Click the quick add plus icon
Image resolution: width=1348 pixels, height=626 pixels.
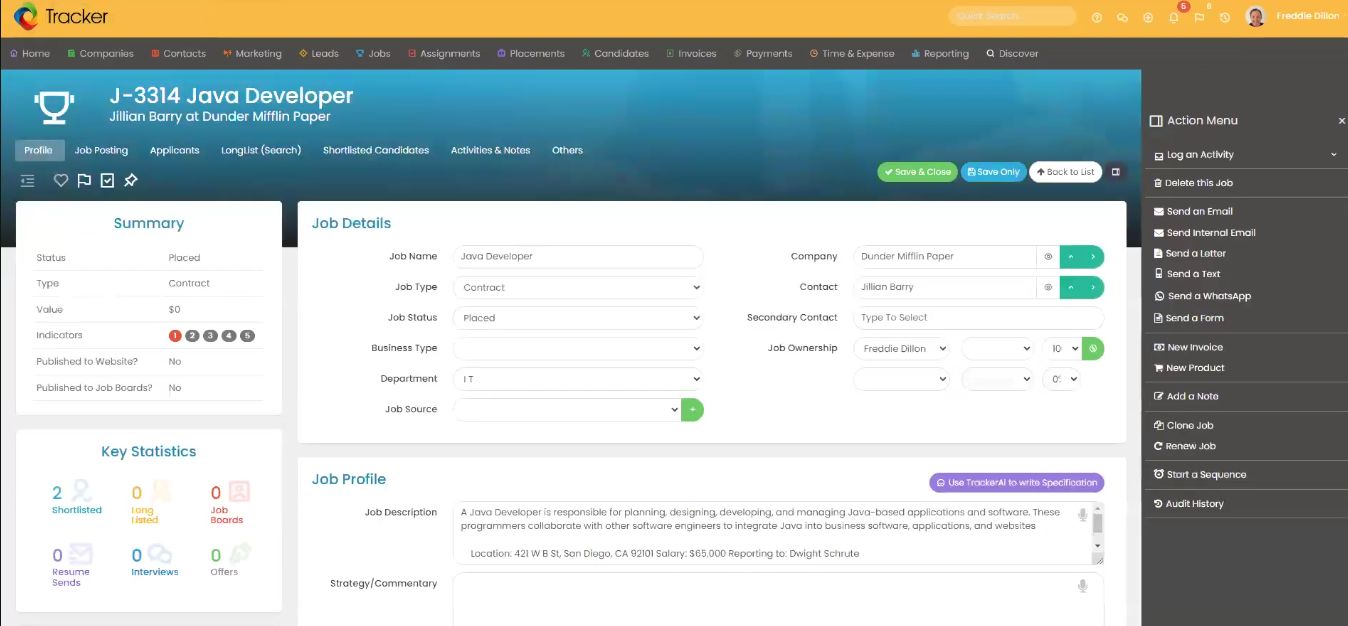(1148, 17)
